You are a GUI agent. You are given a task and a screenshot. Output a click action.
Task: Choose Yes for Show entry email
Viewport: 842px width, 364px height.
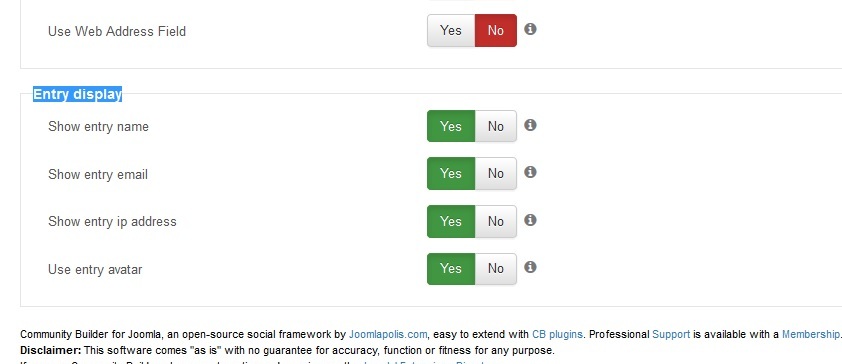(x=451, y=173)
